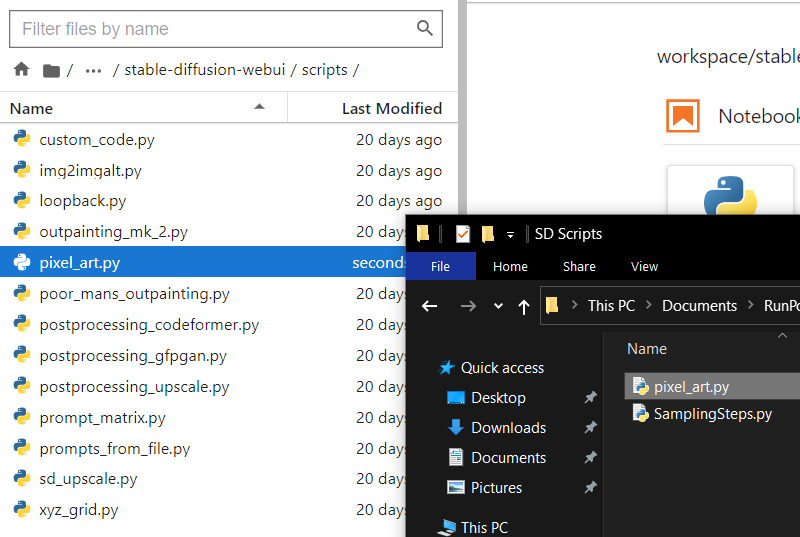Screen dimensions: 800x537
Task: Go to the home directory icon
Action: pos(21,70)
